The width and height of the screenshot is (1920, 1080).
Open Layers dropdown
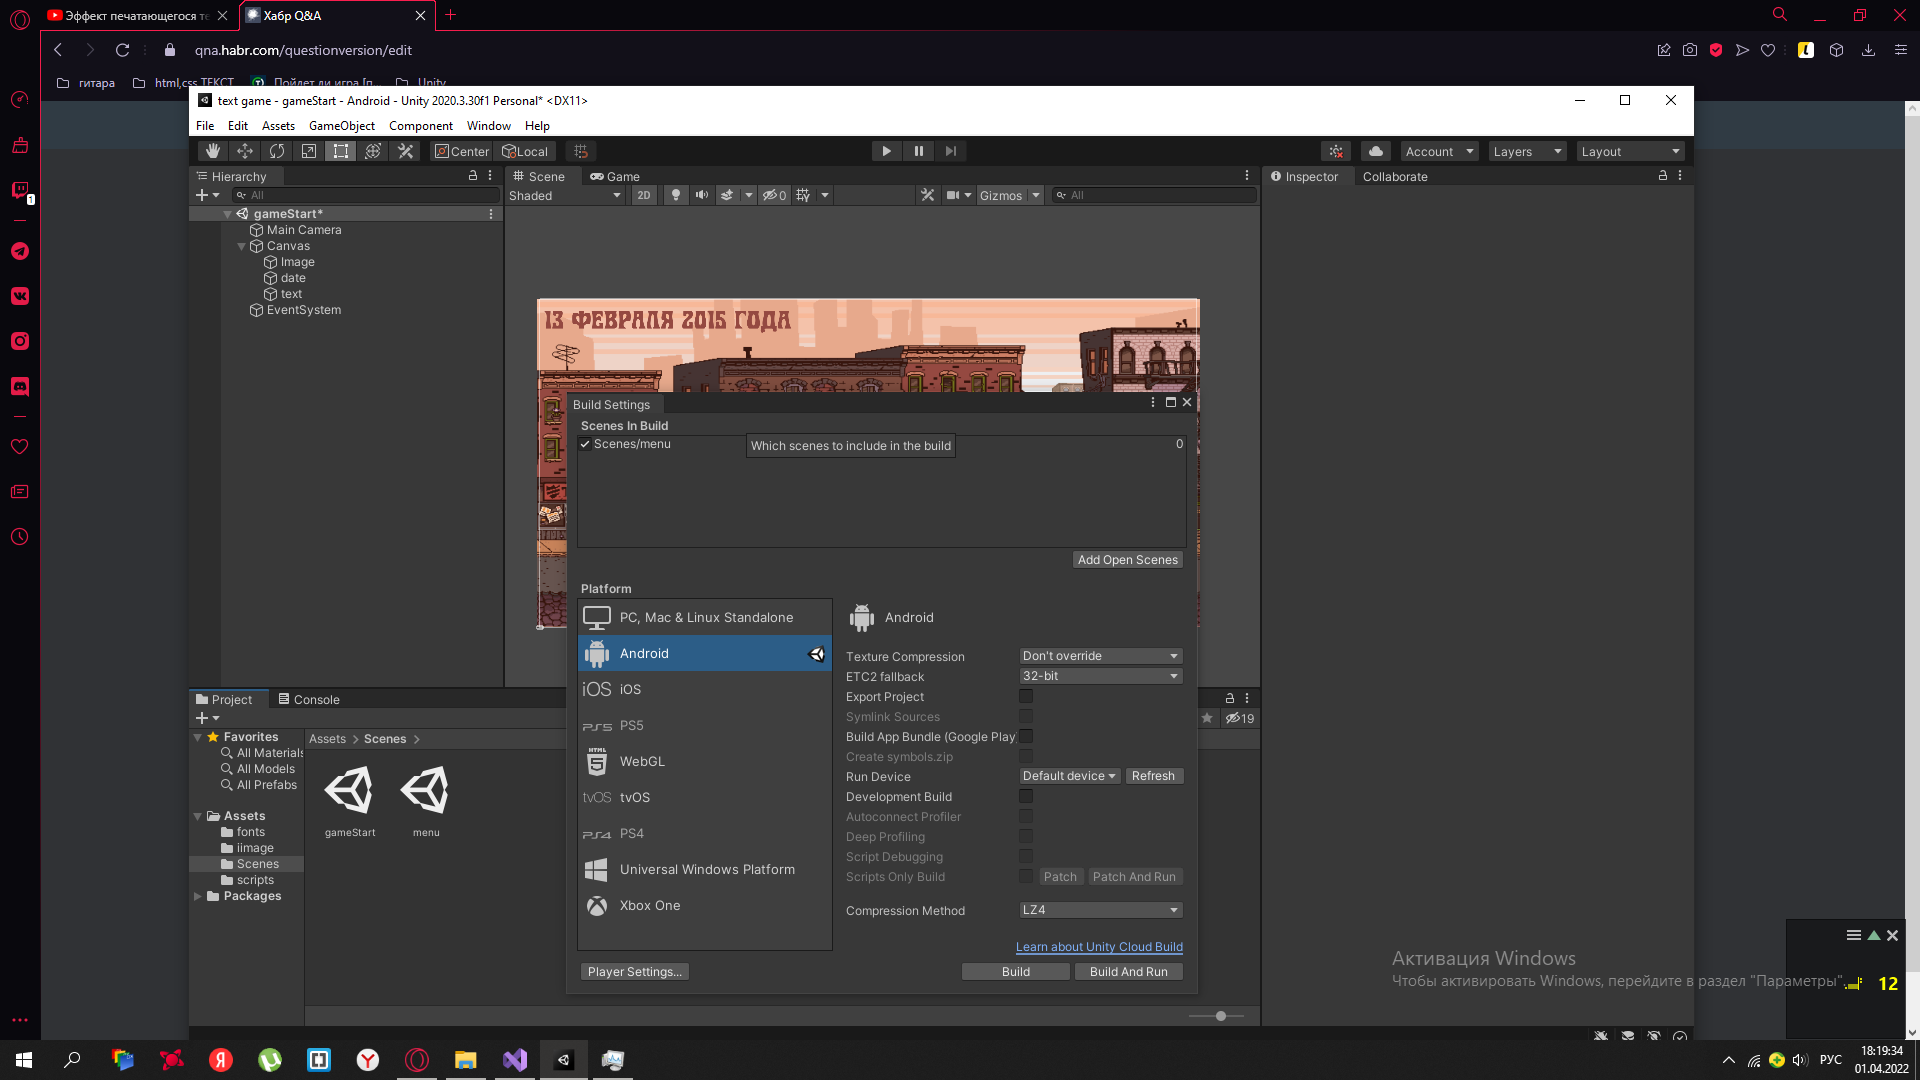pyautogui.click(x=1527, y=151)
